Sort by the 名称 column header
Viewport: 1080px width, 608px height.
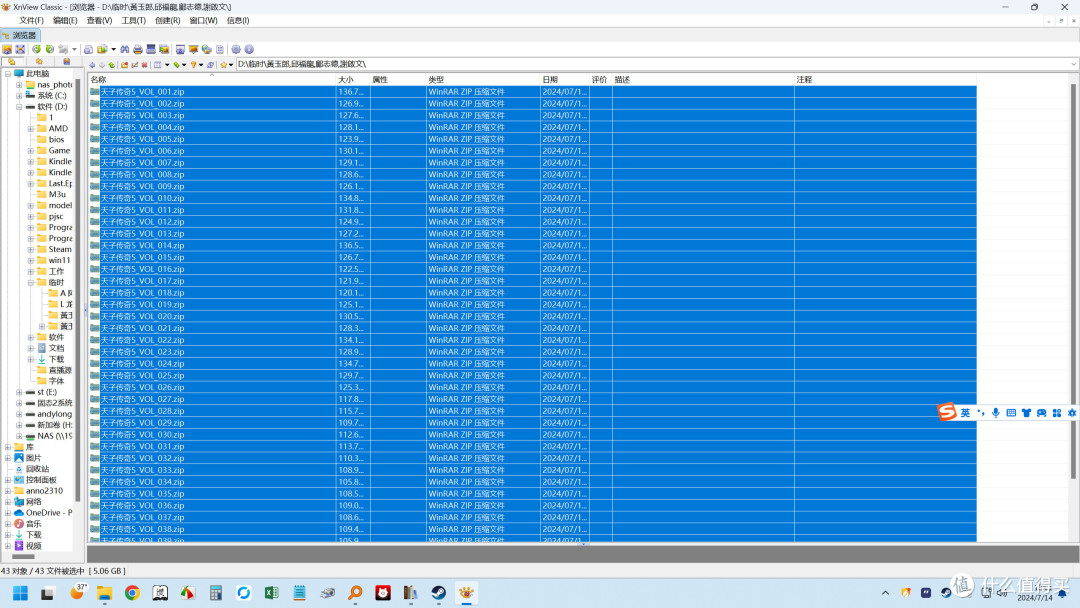click(211, 80)
